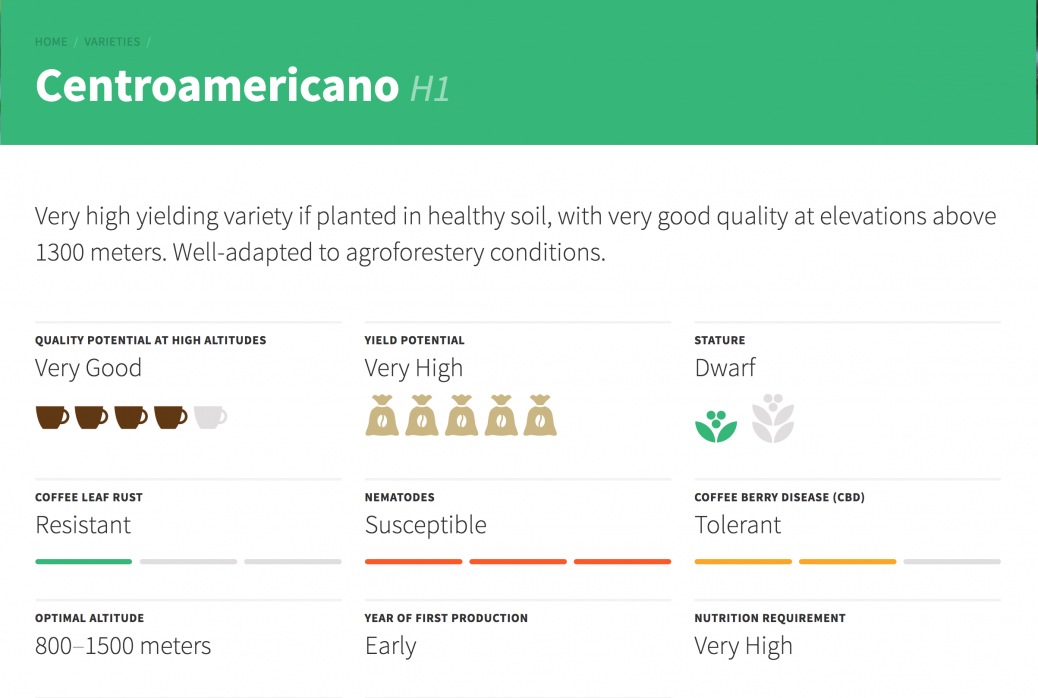Click the Susceptible nematodes rating text

426,526
